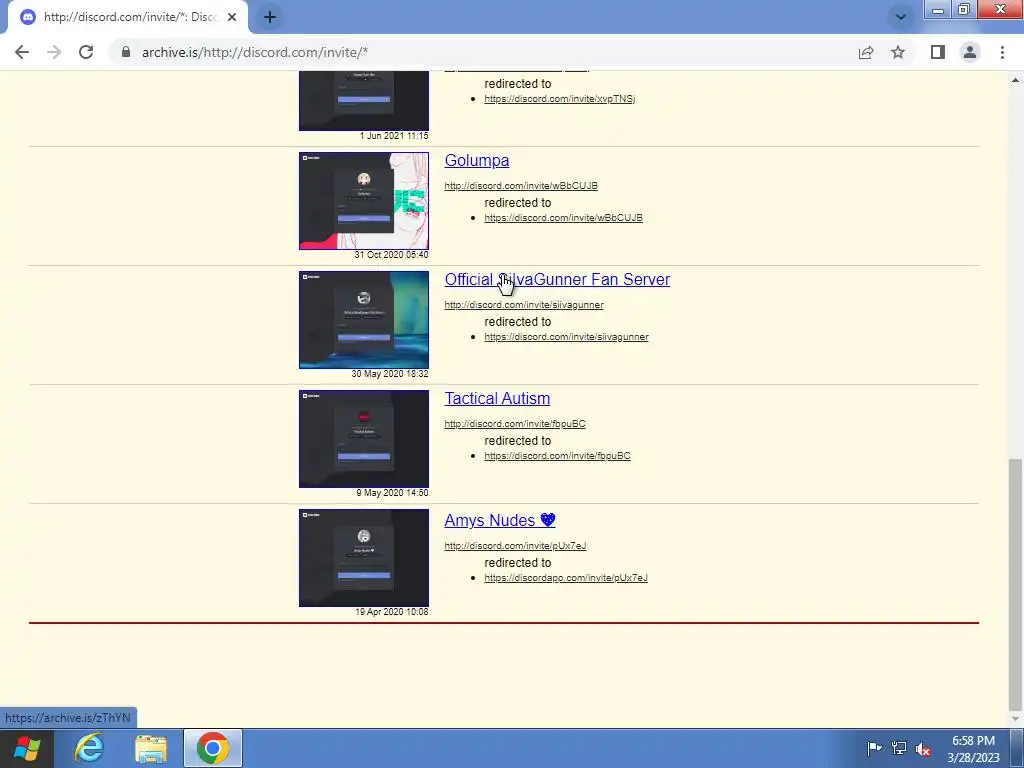Viewport: 1024px width, 768px height.
Task: Click http://discord.com/invite/siivagunner link
Action: (524, 305)
